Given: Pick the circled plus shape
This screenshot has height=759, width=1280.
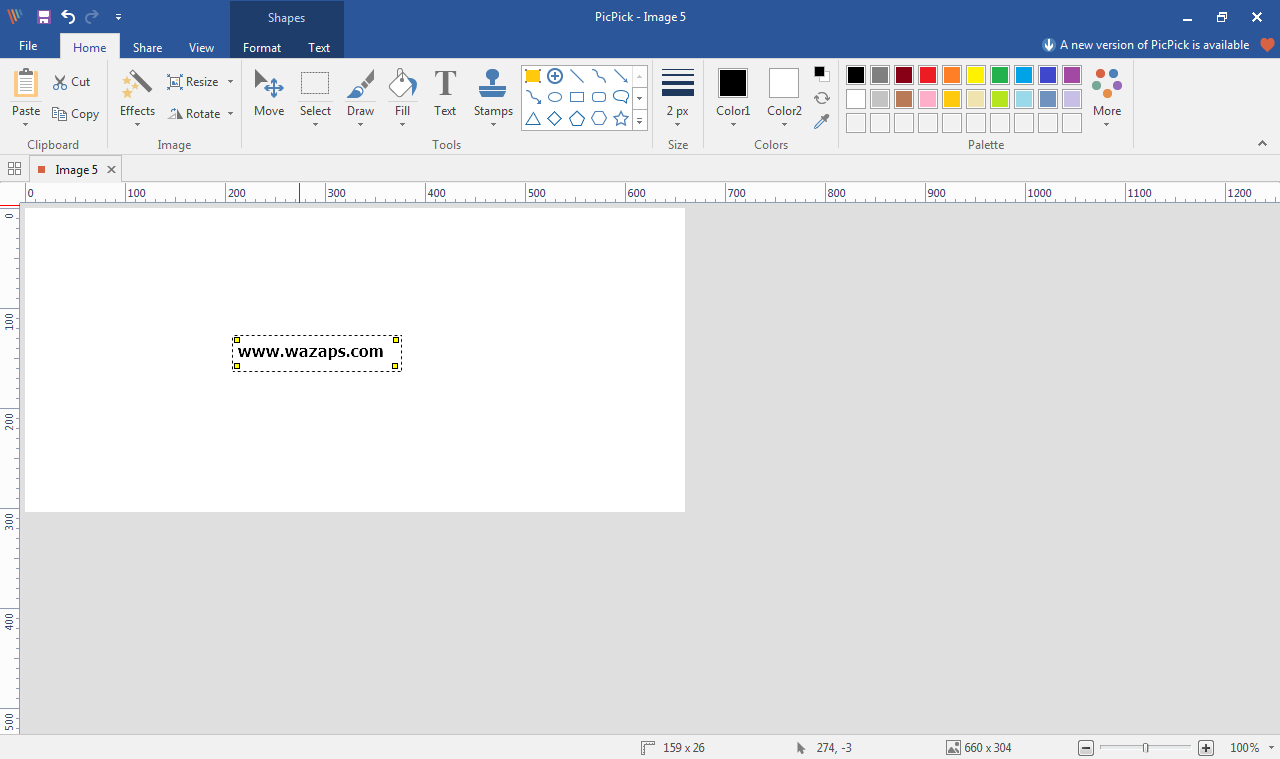Looking at the screenshot, I should 555,76.
